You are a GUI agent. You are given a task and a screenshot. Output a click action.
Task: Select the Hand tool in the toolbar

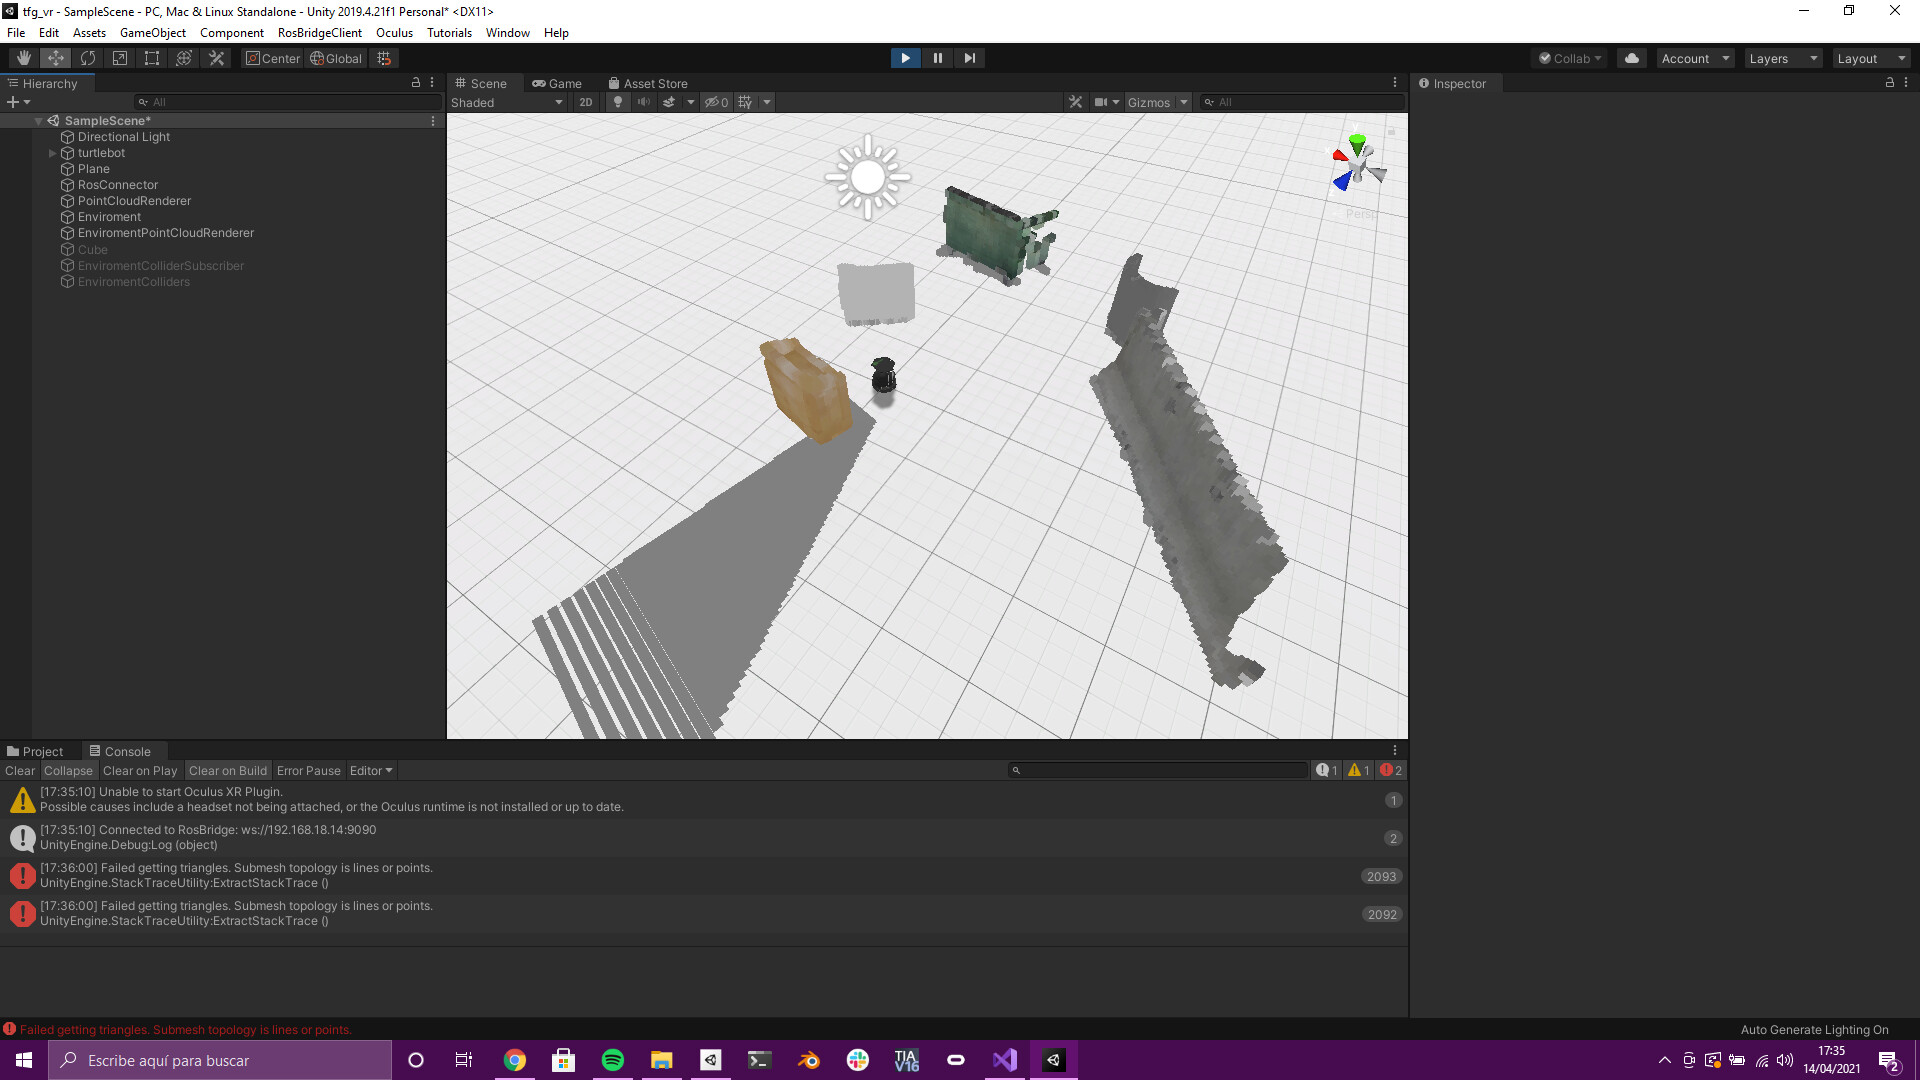(x=22, y=58)
